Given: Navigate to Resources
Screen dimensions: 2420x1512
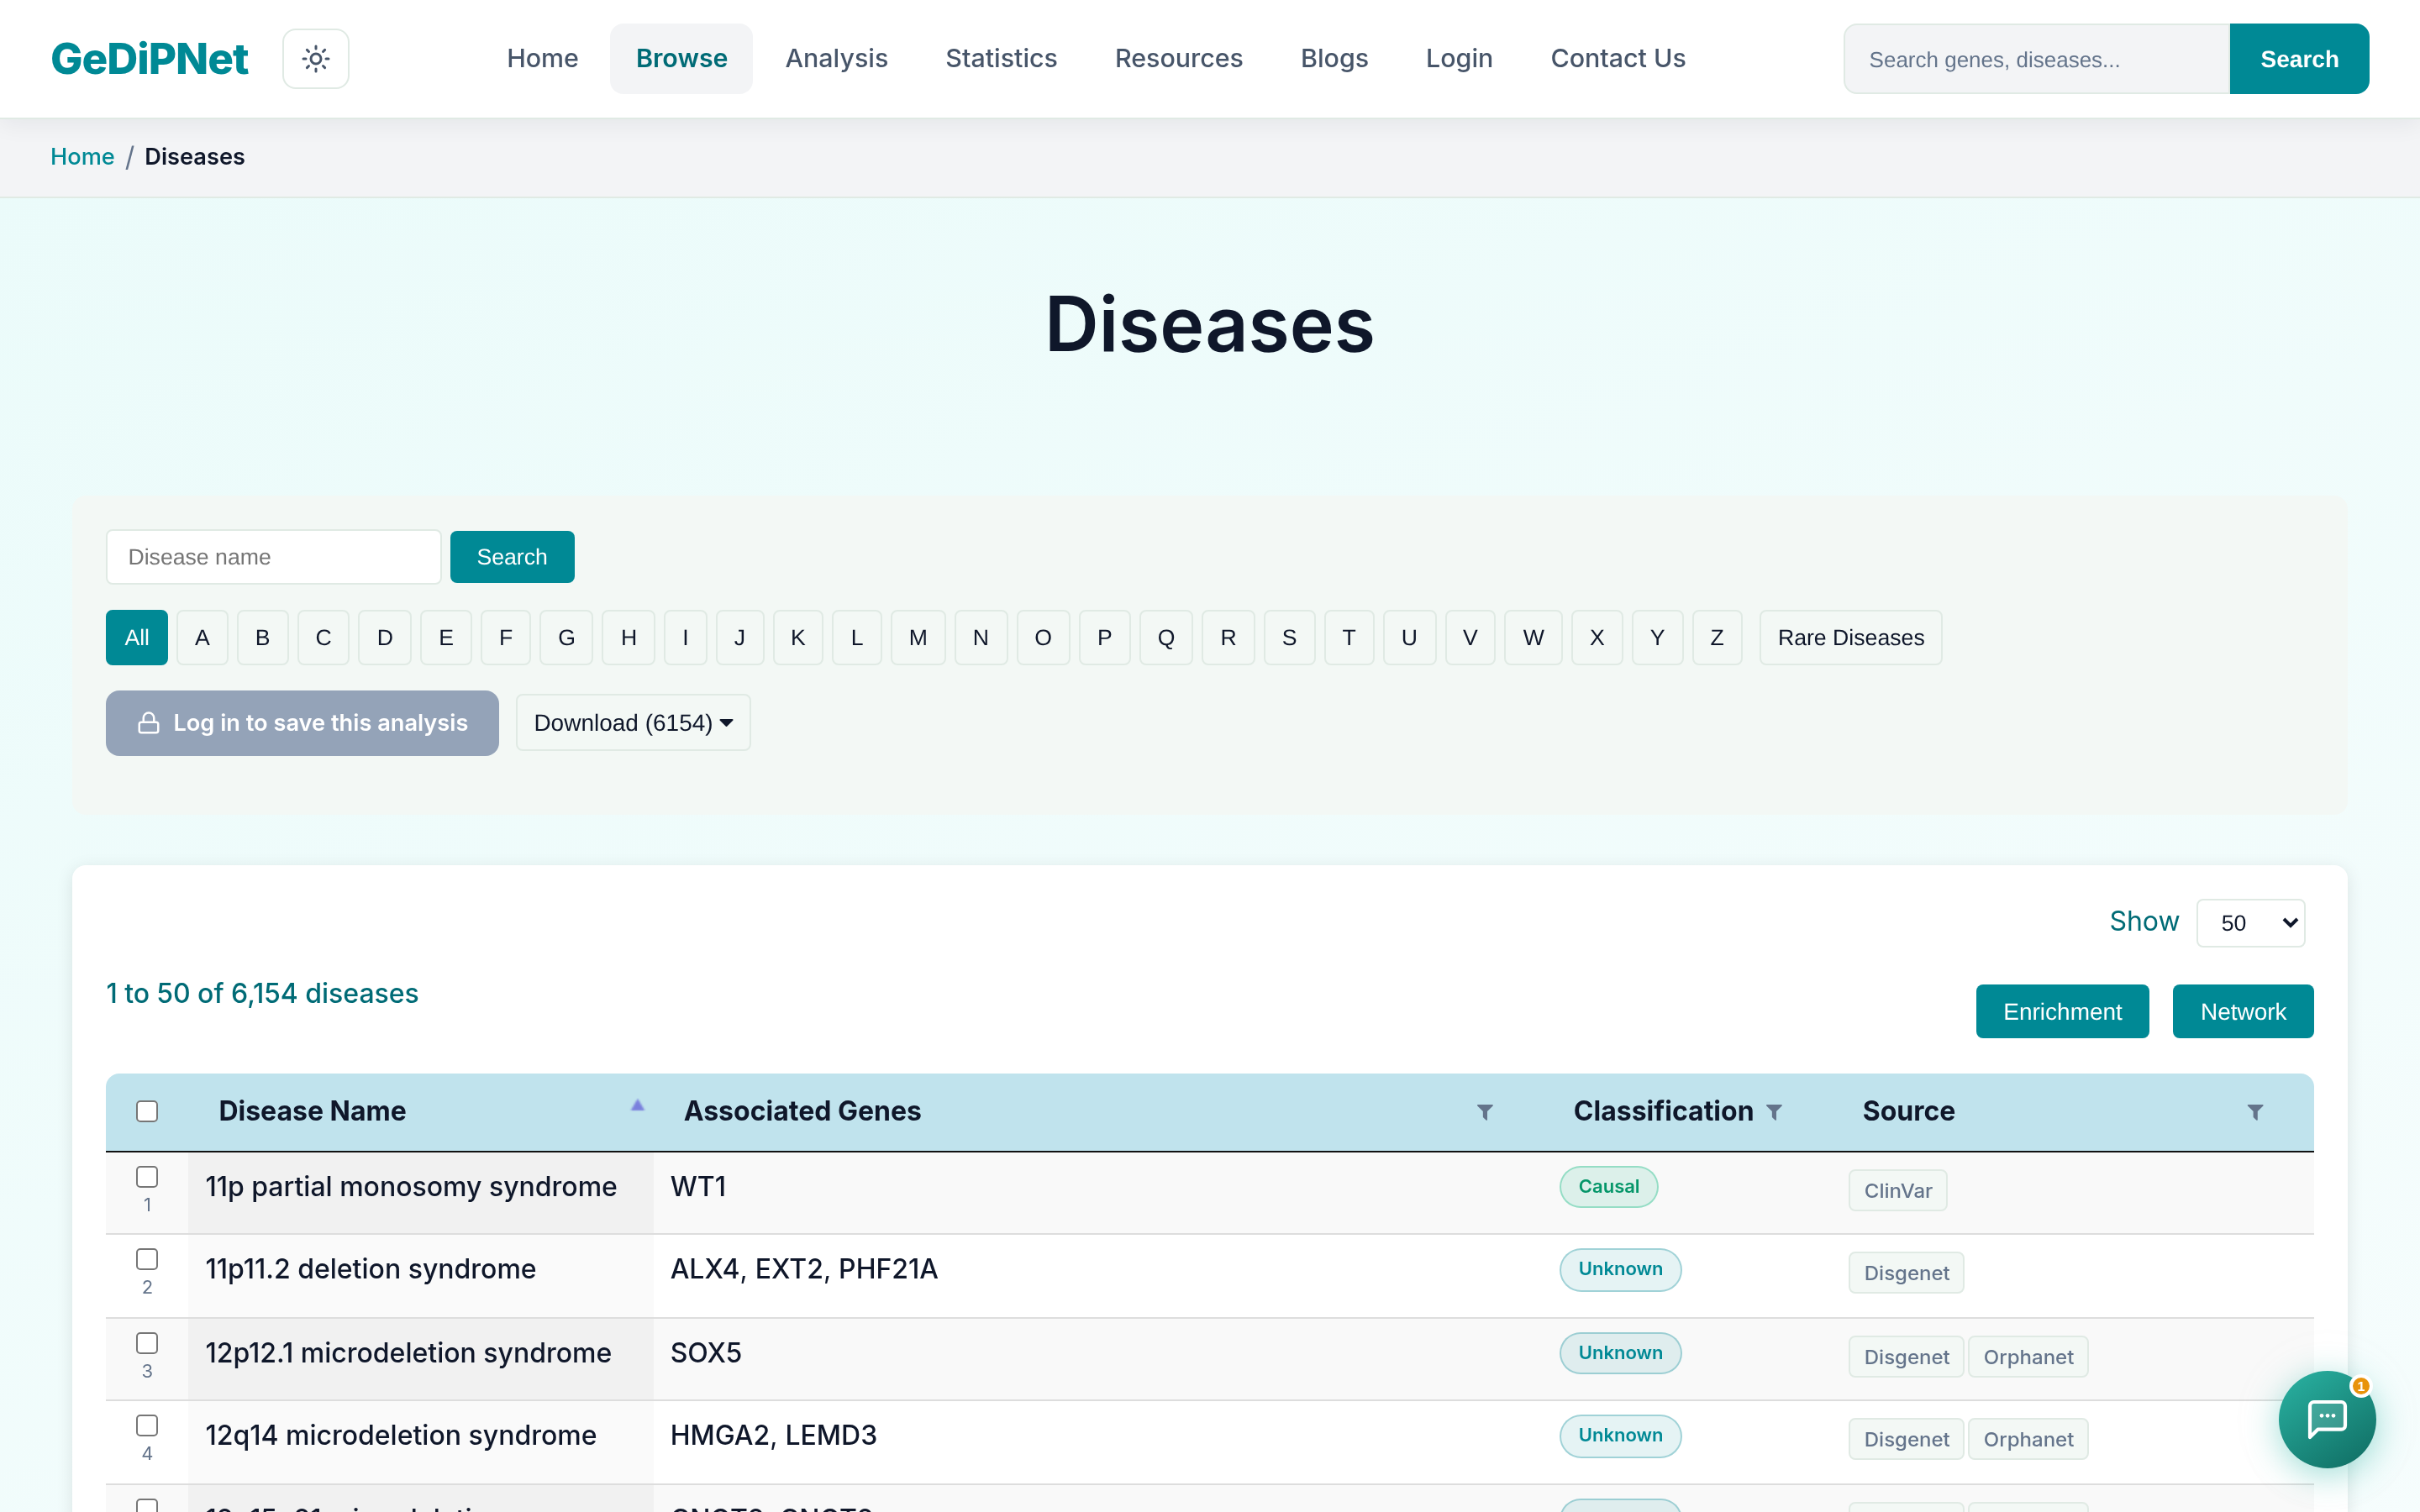Looking at the screenshot, I should click(1178, 59).
